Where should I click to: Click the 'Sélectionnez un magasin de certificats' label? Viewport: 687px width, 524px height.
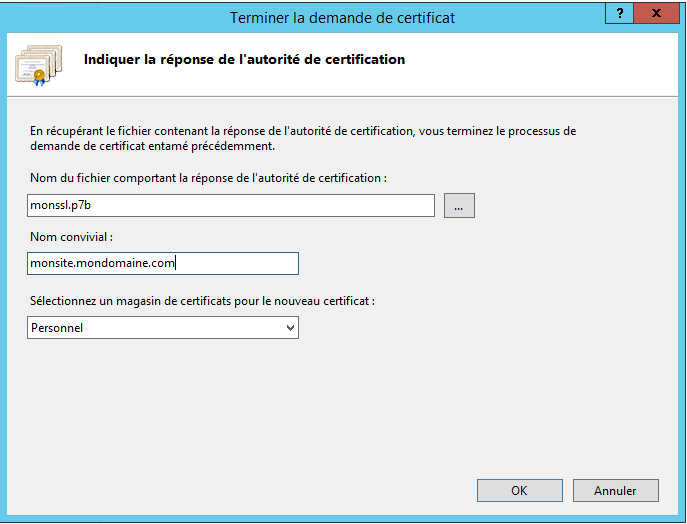[202, 301]
